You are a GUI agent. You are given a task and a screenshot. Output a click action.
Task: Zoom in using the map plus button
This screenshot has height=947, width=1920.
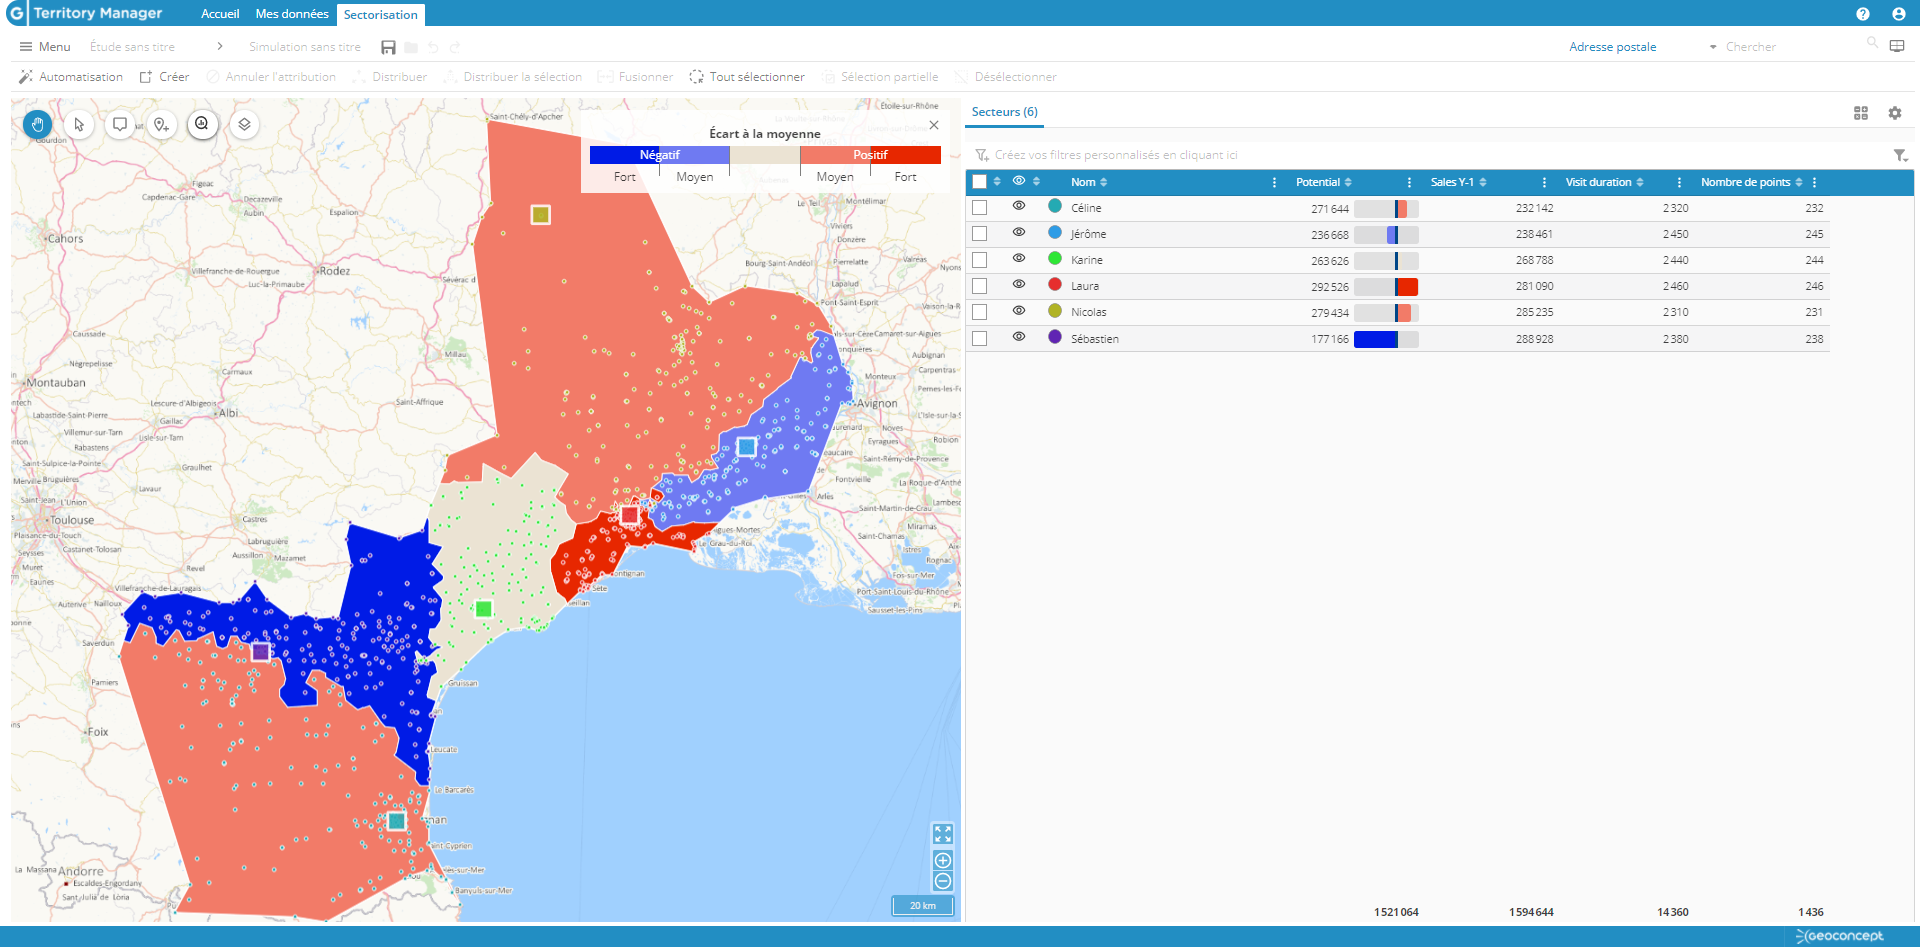coord(942,860)
